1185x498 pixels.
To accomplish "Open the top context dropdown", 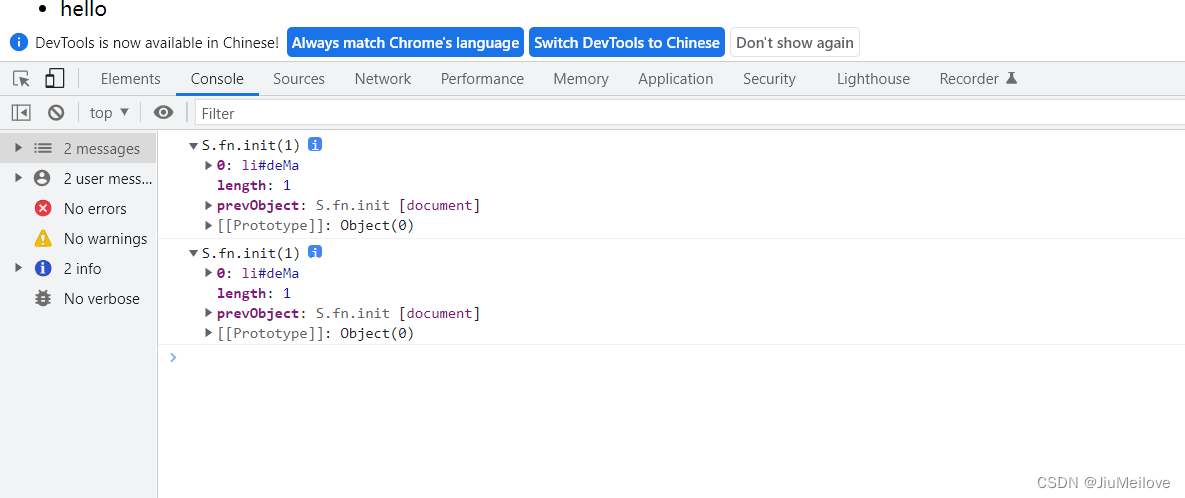I will (109, 113).
